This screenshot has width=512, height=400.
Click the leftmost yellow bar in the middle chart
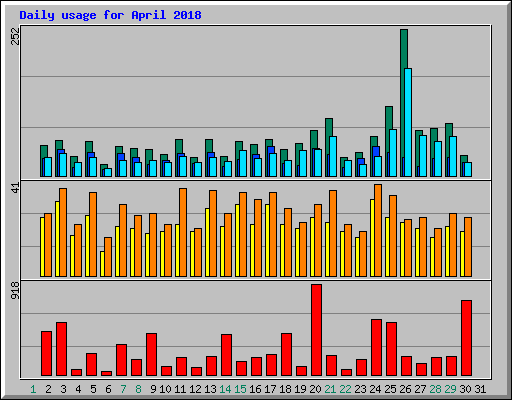click(42, 247)
